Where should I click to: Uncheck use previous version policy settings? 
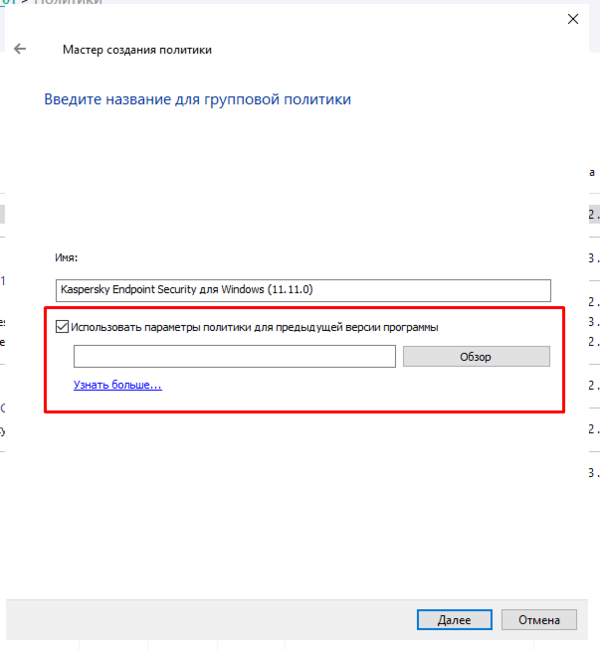(62, 327)
